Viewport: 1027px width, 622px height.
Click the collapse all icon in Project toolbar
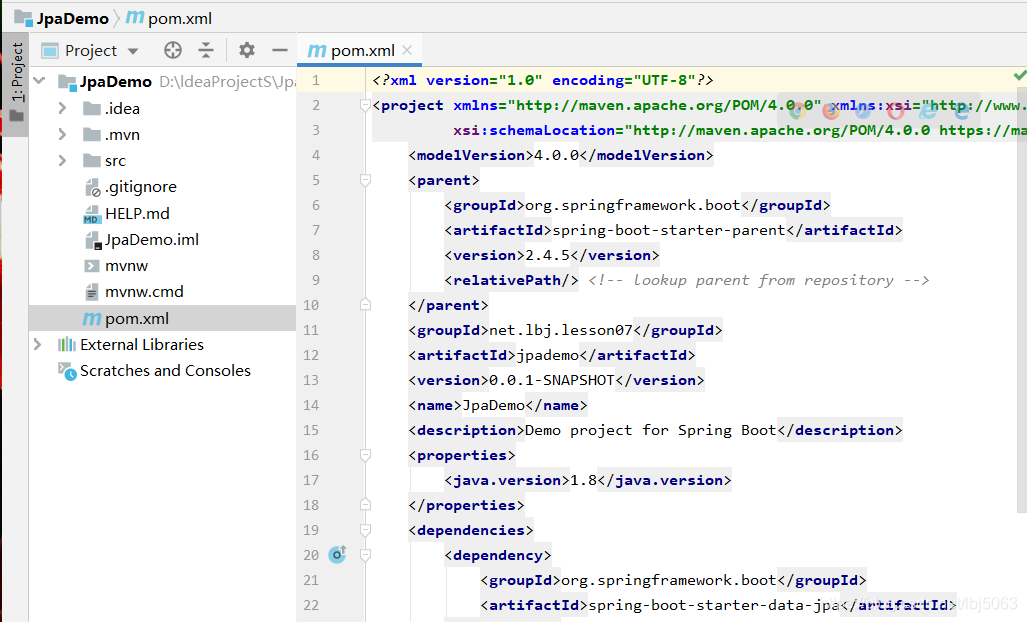[206, 50]
